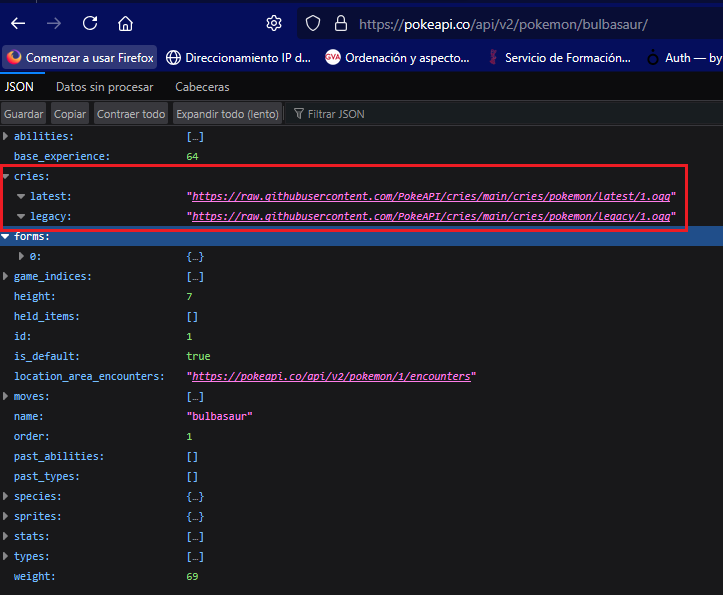Click the Auth bookmark favicon
The image size is (723, 595).
653,58
